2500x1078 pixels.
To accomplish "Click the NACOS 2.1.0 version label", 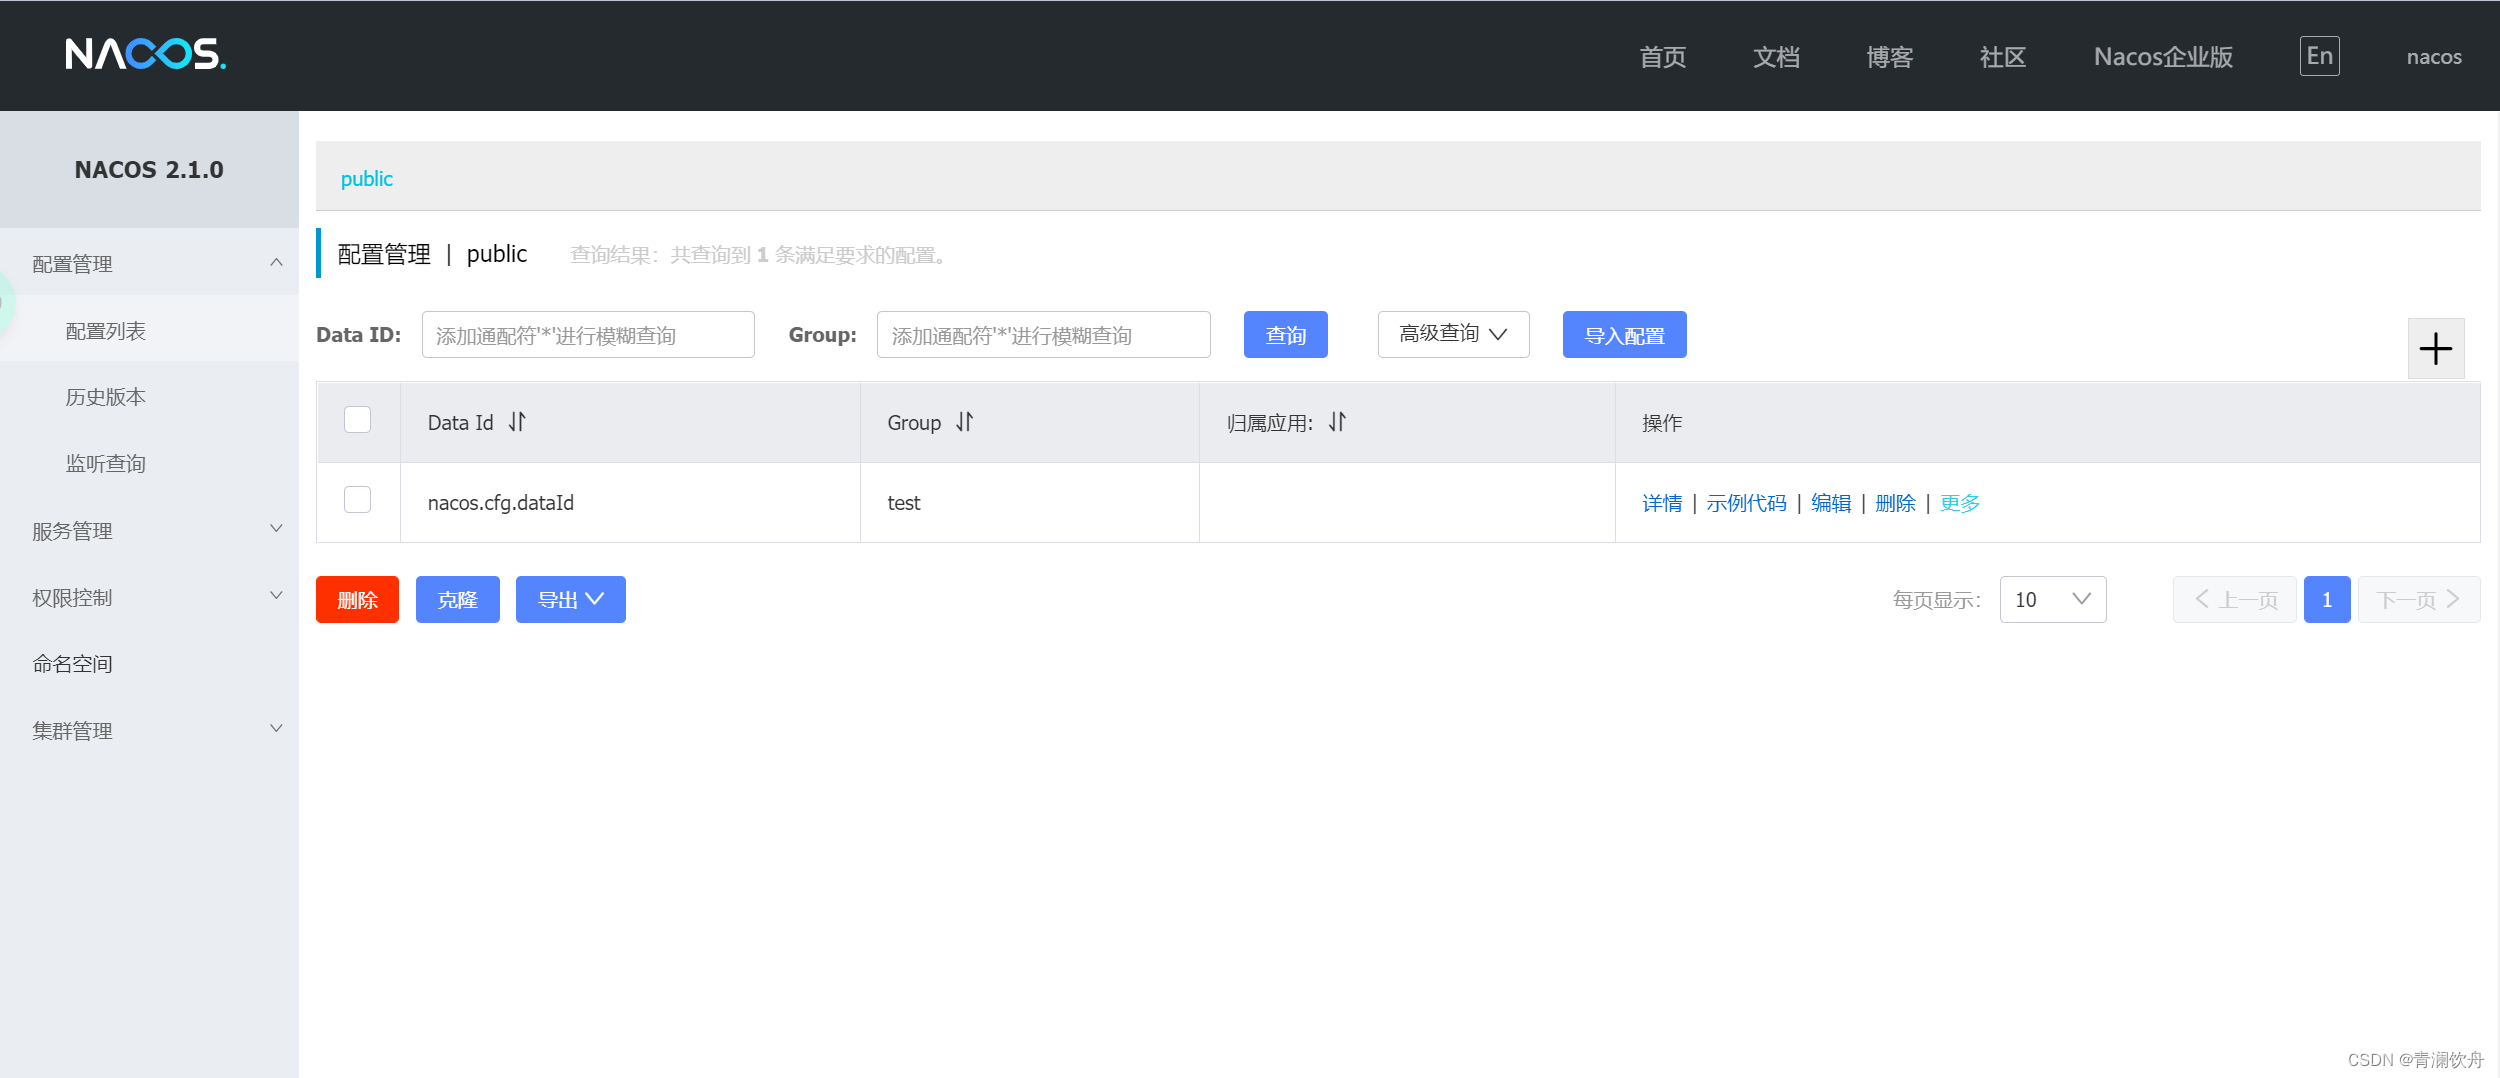I will (149, 169).
